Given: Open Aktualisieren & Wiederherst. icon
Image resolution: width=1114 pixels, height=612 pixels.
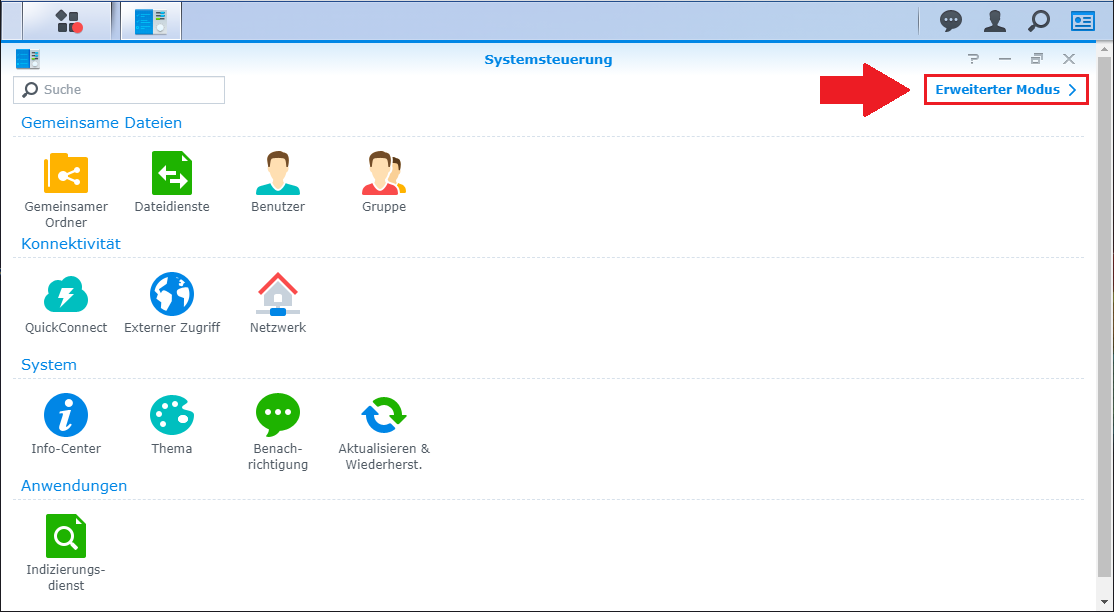Looking at the screenshot, I should pyautogui.click(x=384, y=415).
